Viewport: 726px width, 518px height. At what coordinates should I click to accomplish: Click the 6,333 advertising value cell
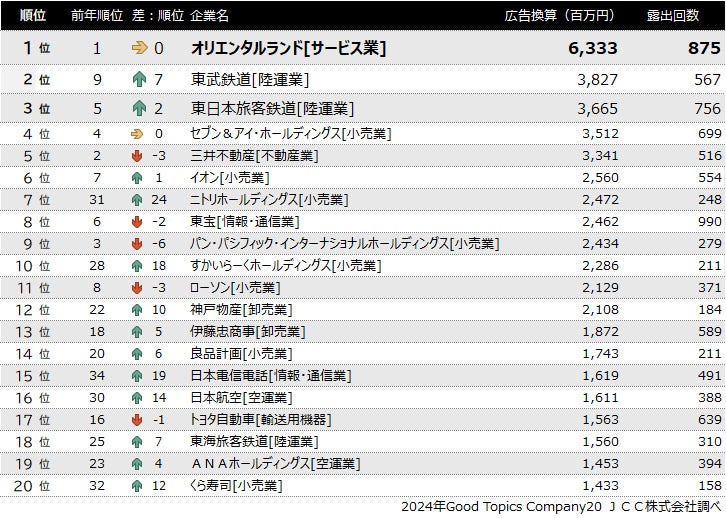pos(592,48)
